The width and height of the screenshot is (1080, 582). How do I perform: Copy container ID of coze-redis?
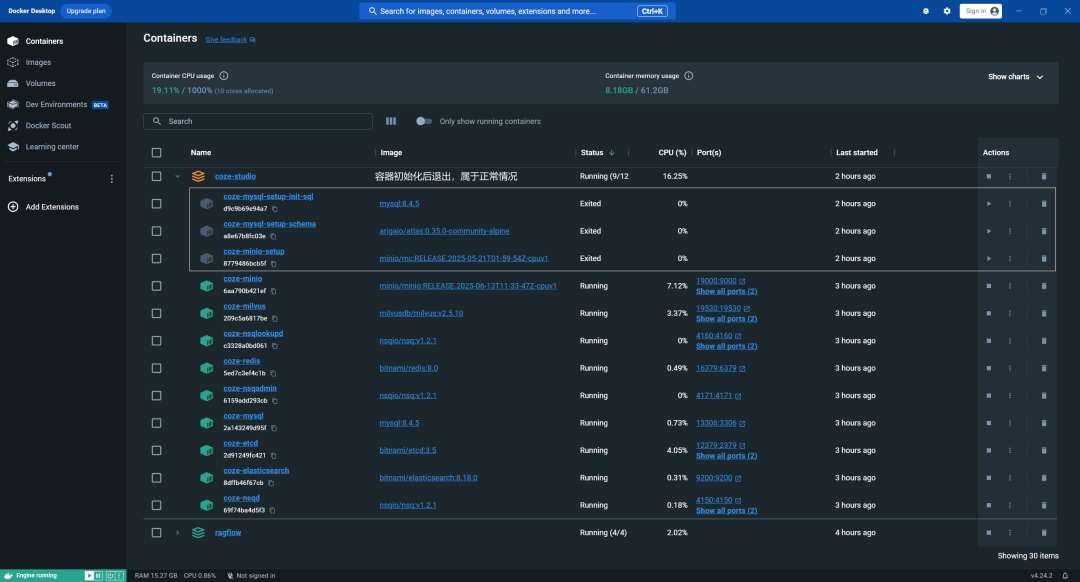[x=273, y=373]
